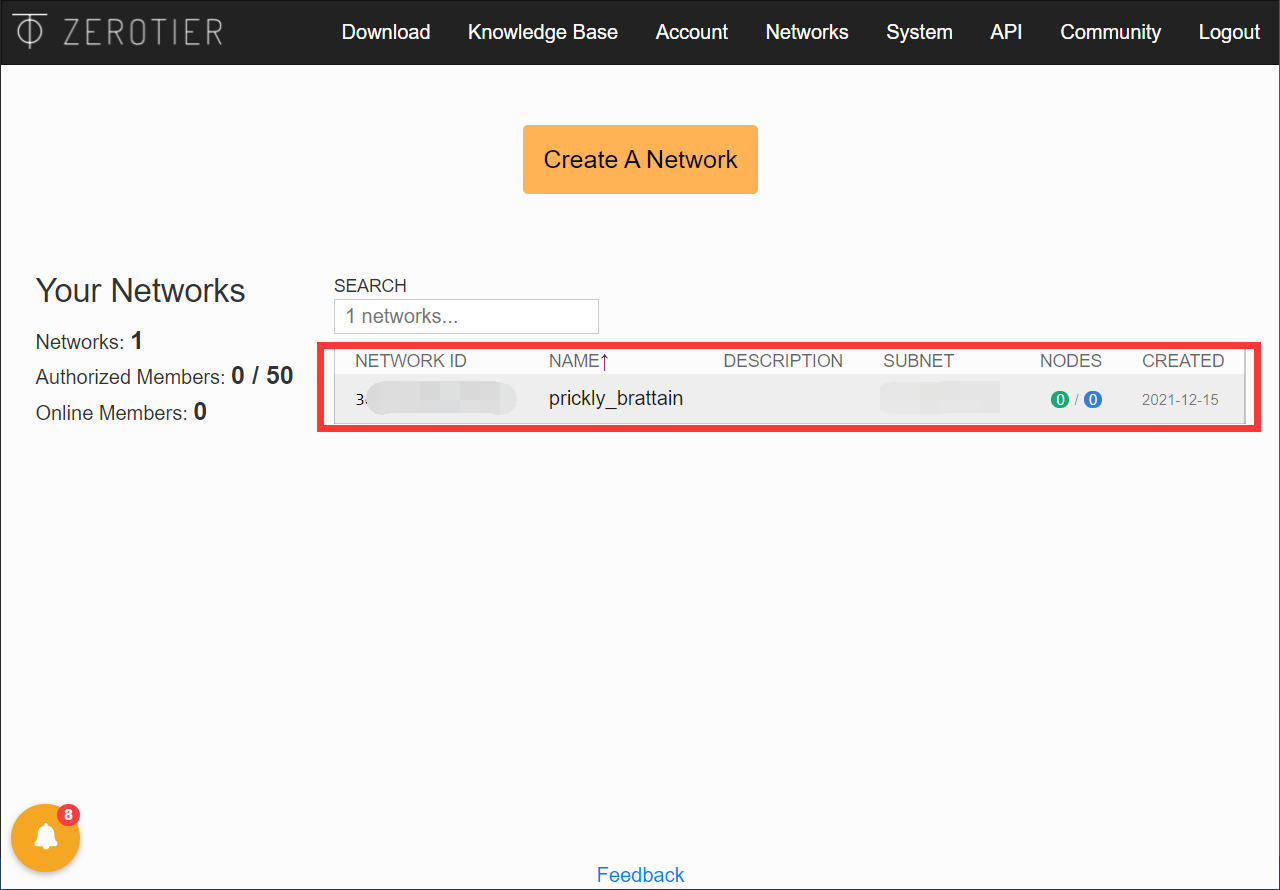Sort by the SUBNET column header
Viewport: 1280px width, 890px height.
click(x=919, y=361)
